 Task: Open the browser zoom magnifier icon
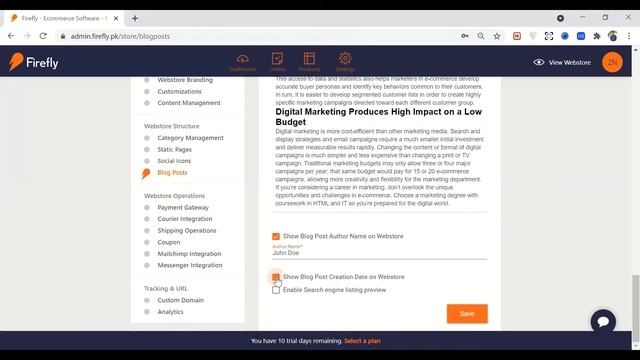coord(481,36)
